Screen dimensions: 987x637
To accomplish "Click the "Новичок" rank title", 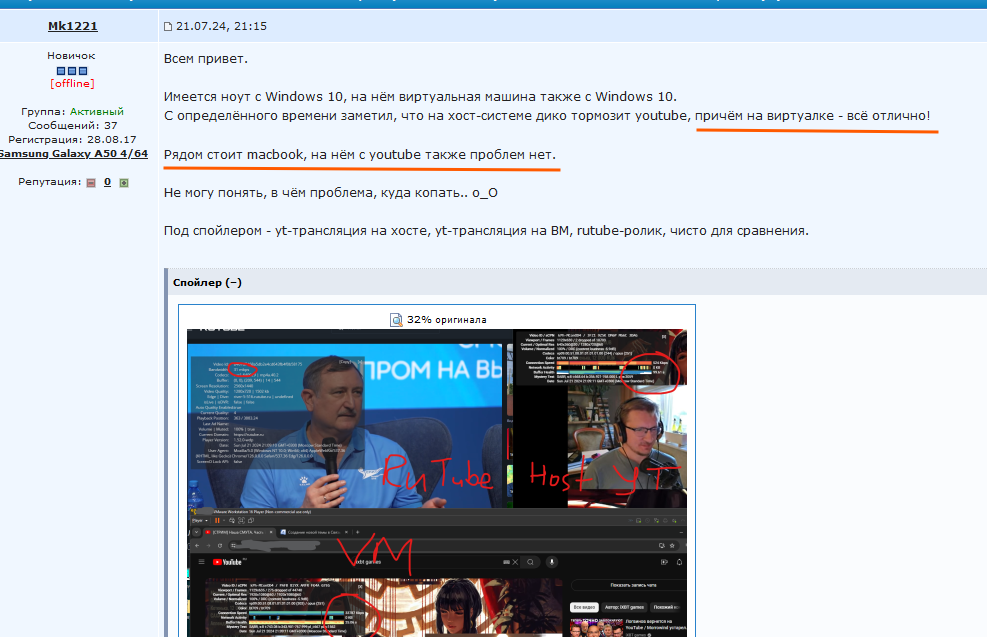I will click(71, 55).
